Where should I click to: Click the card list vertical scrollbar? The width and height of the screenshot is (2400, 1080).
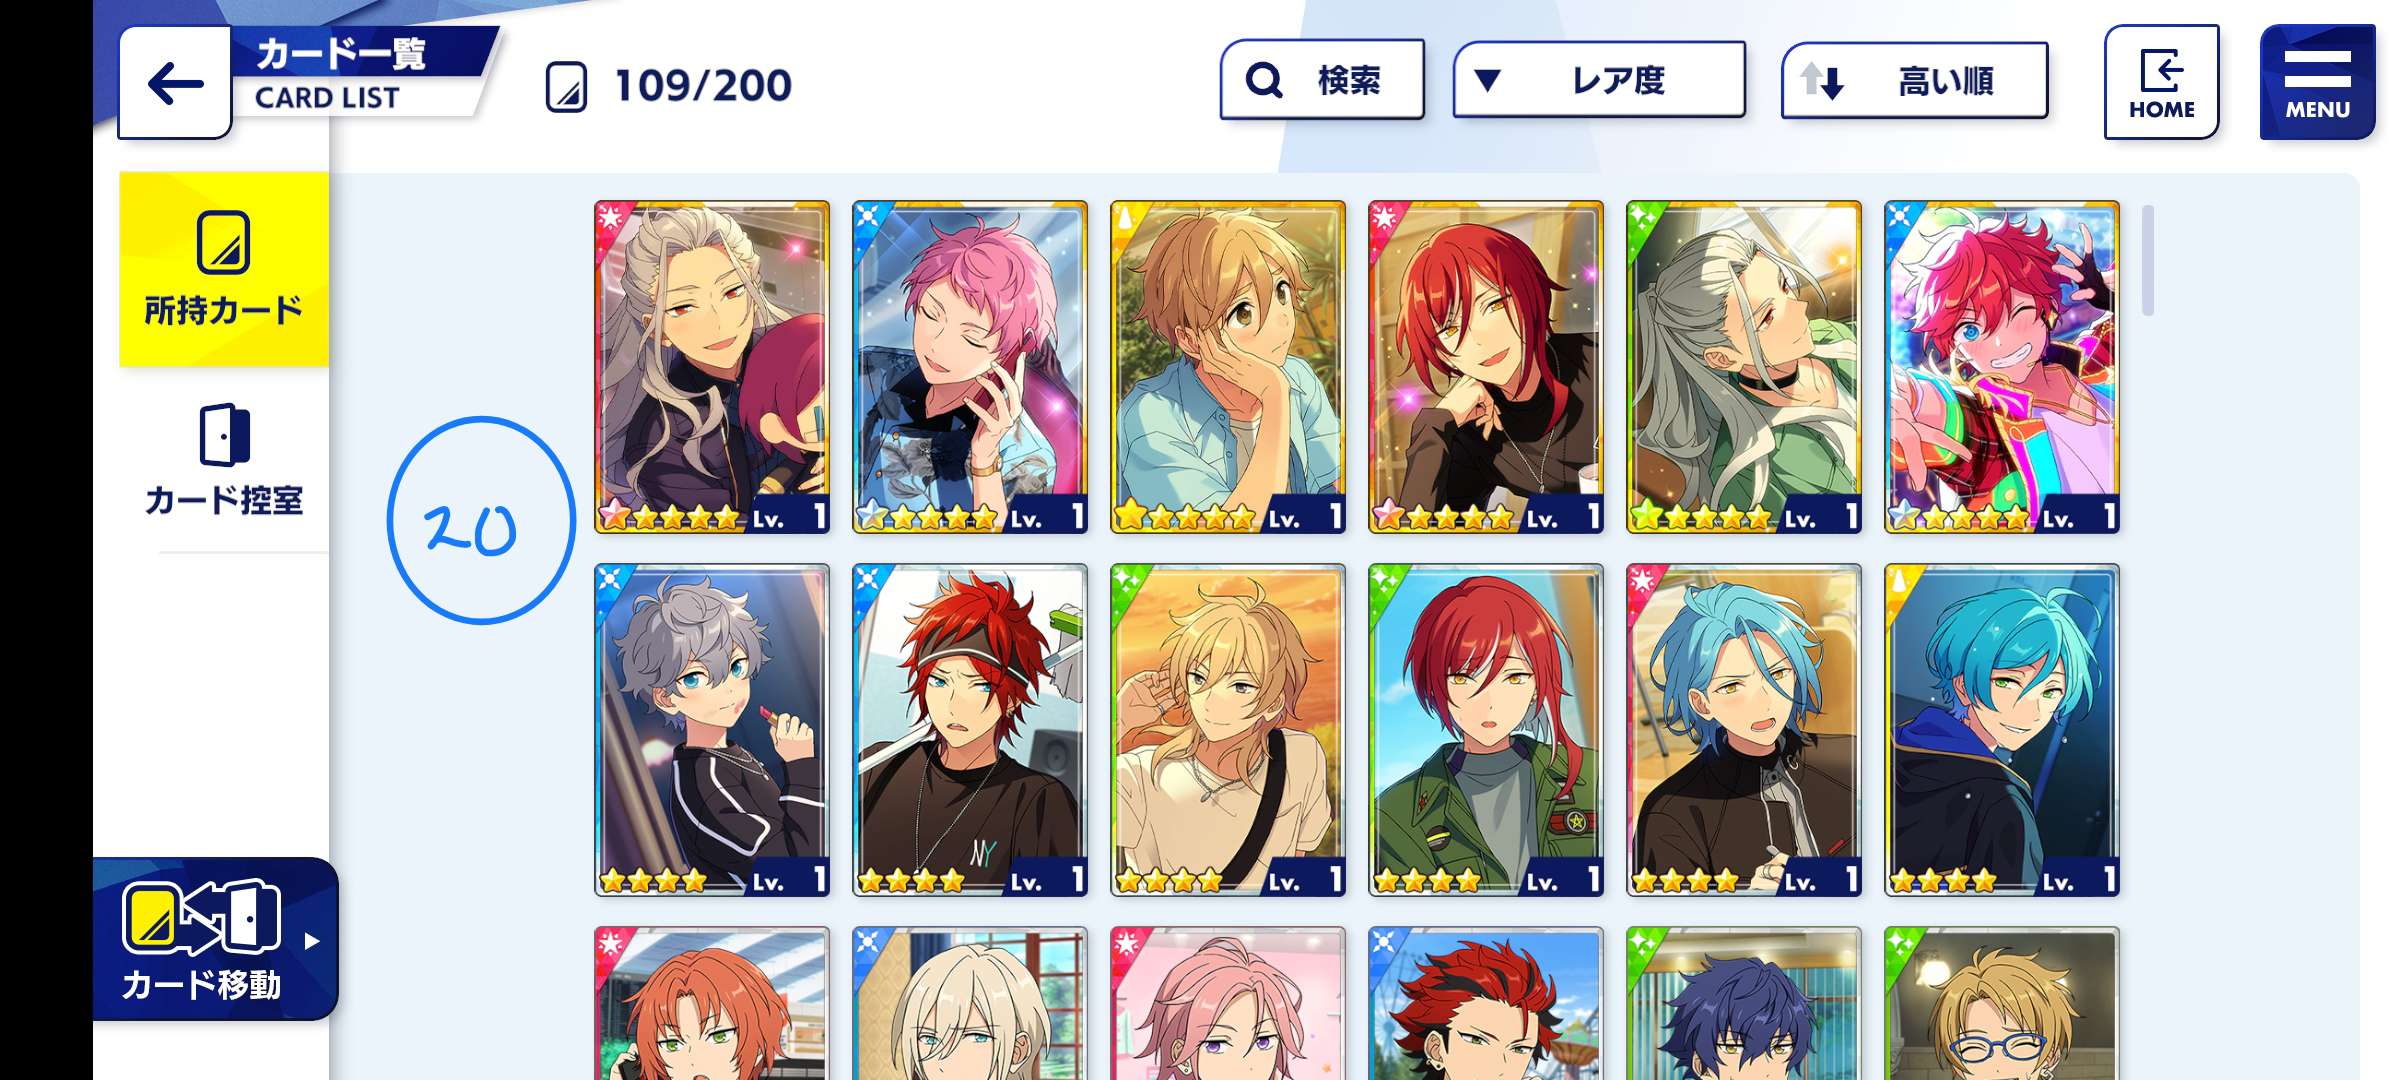pyautogui.click(x=2147, y=260)
